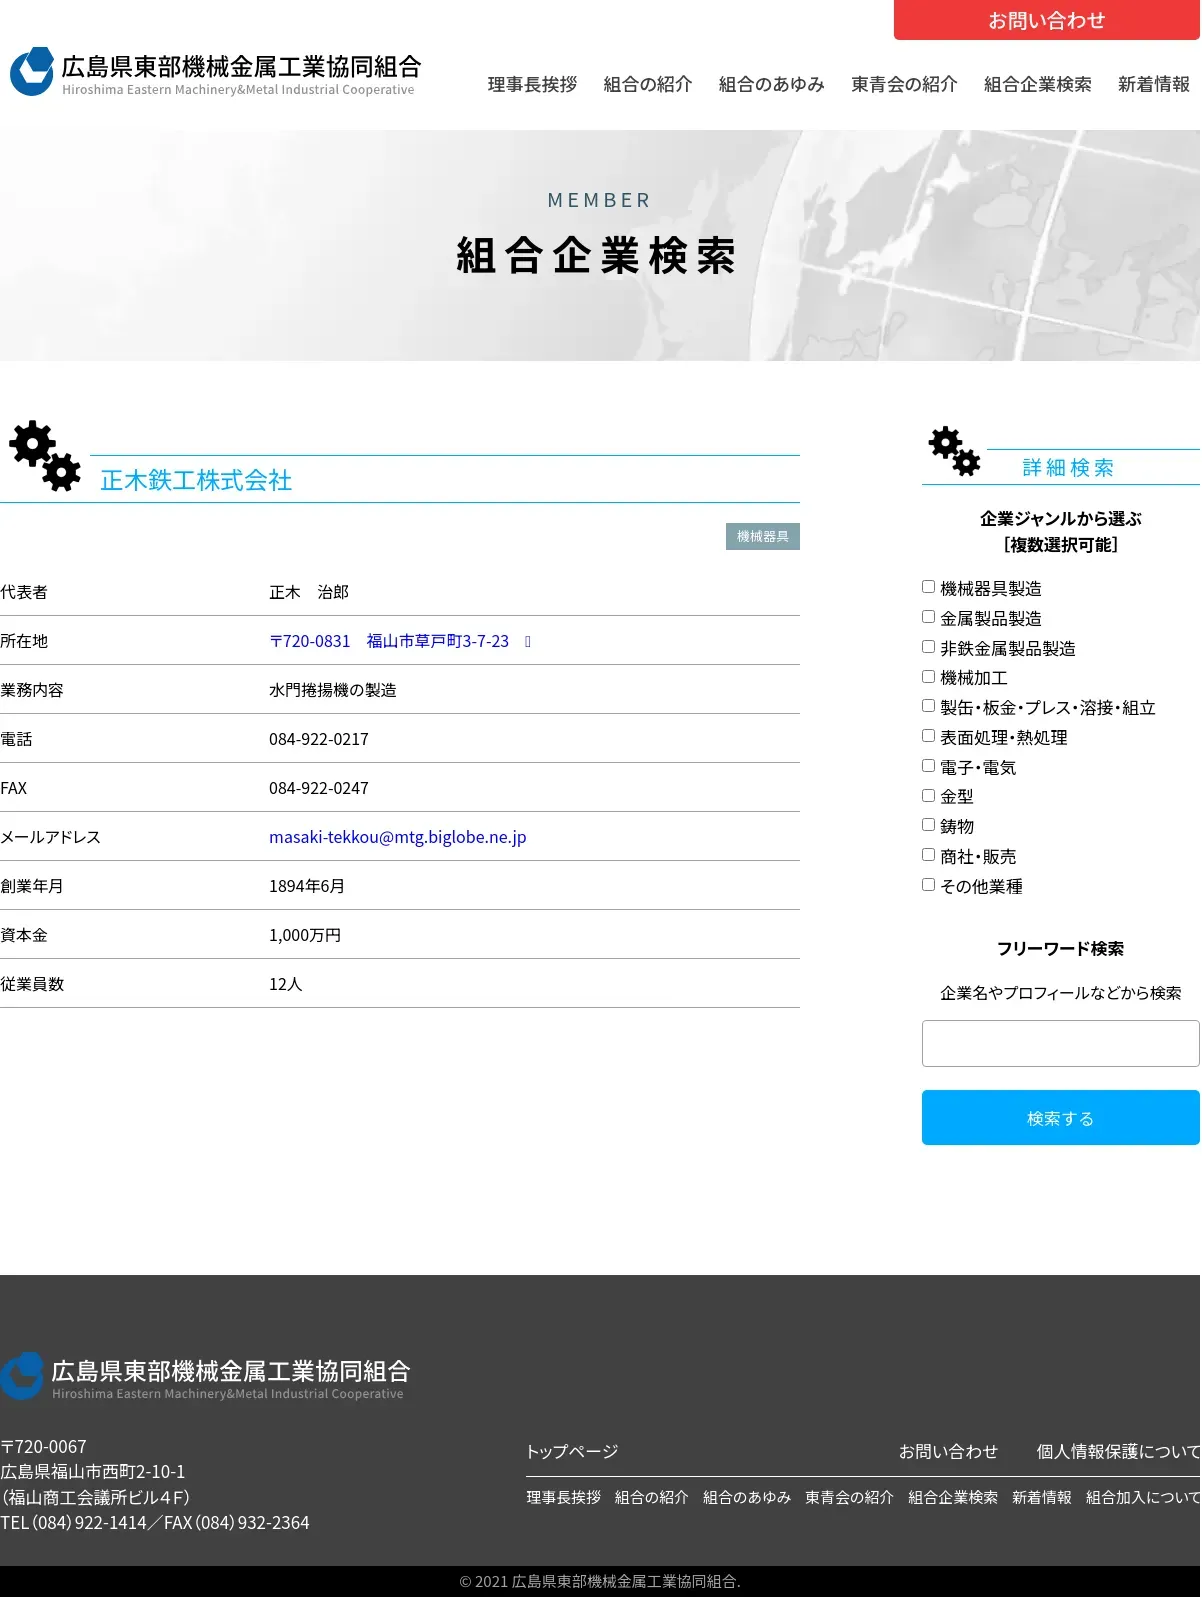Click the footer cooperative logo icon

(x=22, y=1376)
